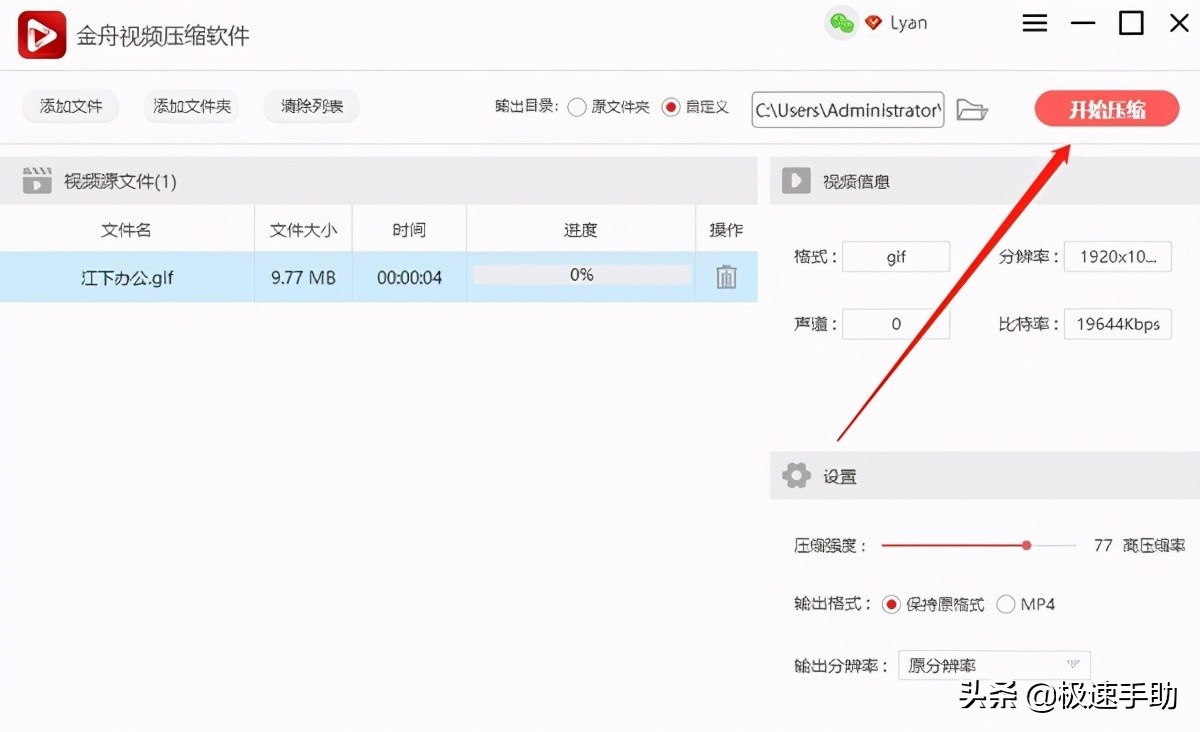
Task: Click the app logo play icon
Action: 40,33
